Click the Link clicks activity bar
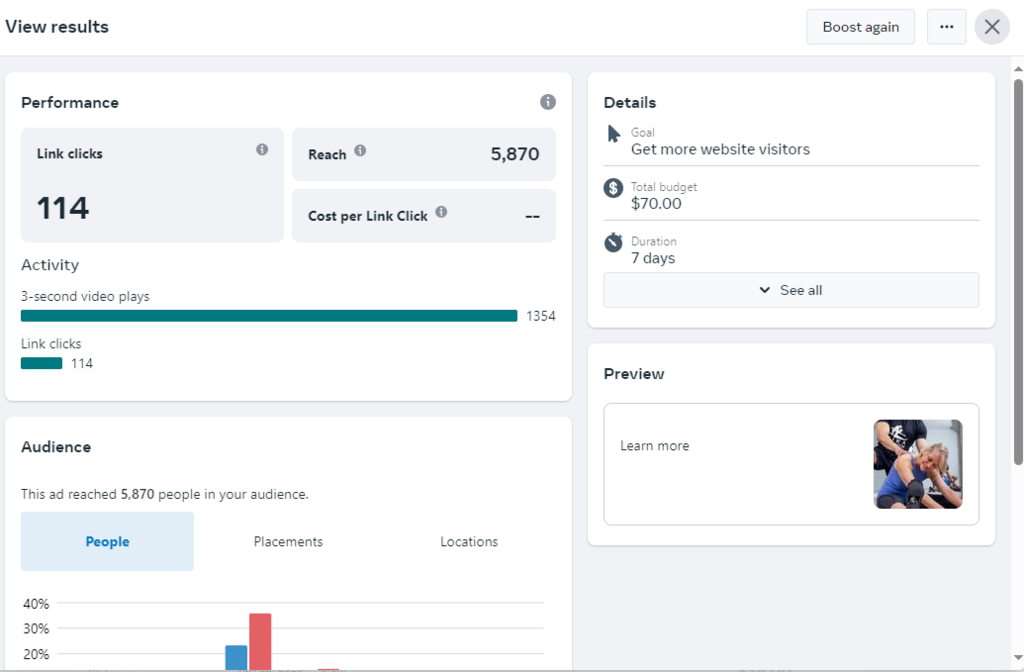1024x672 pixels. coord(42,364)
